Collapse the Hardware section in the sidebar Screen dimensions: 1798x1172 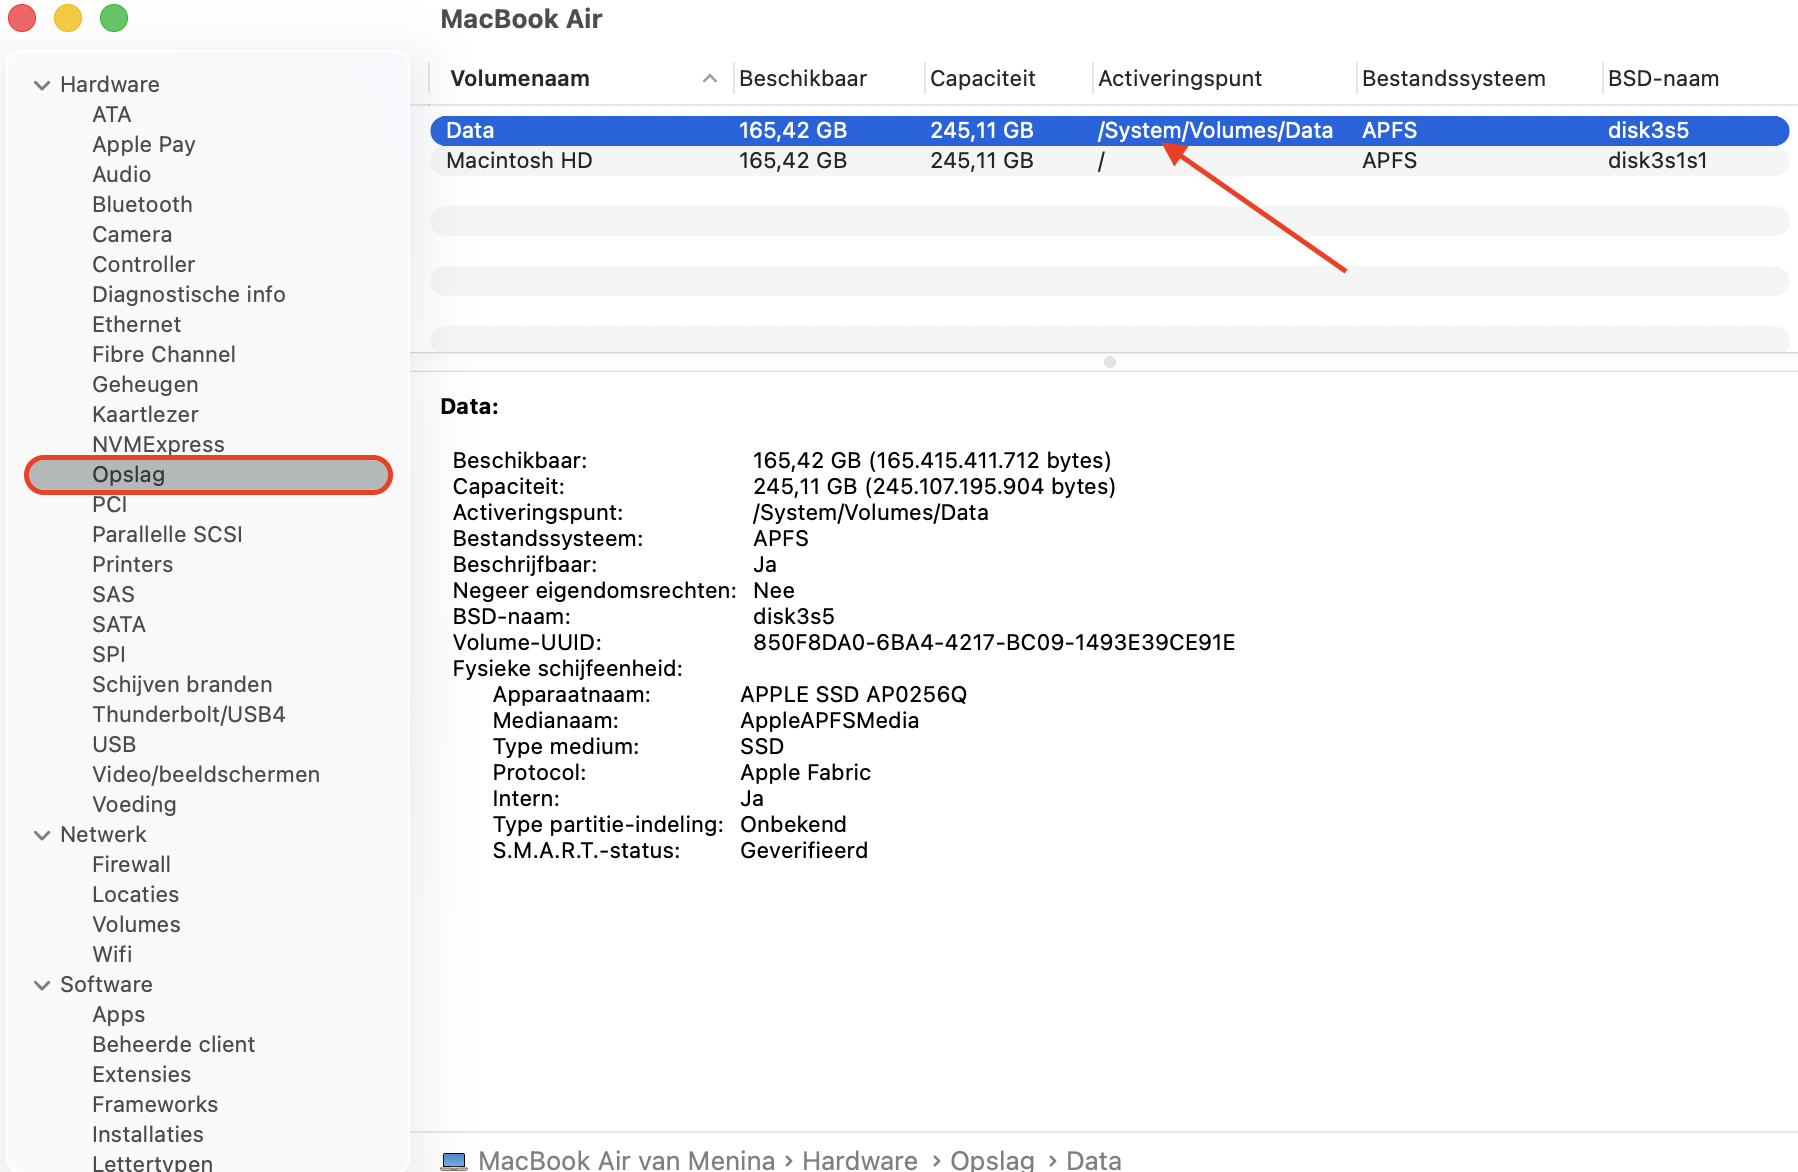tap(42, 84)
